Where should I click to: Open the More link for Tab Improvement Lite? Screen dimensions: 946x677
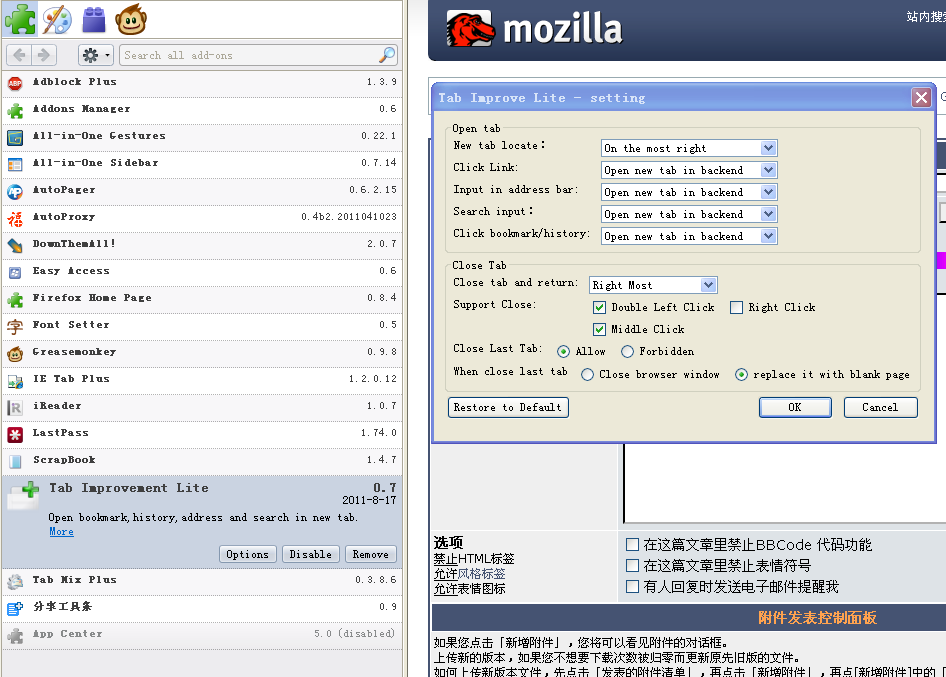[x=62, y=532]
